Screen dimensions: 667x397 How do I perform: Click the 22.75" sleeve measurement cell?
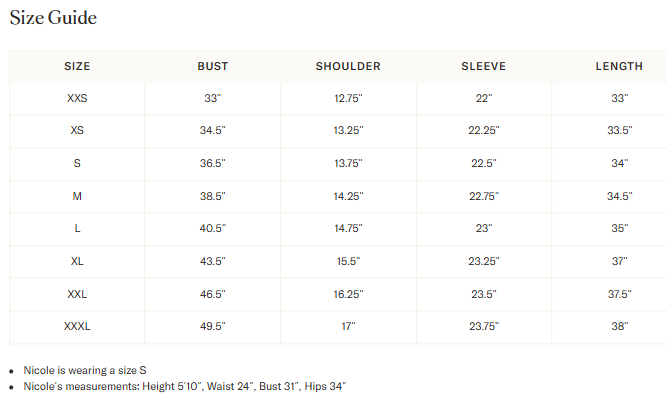pyautogui.click(x=484, y=196)
